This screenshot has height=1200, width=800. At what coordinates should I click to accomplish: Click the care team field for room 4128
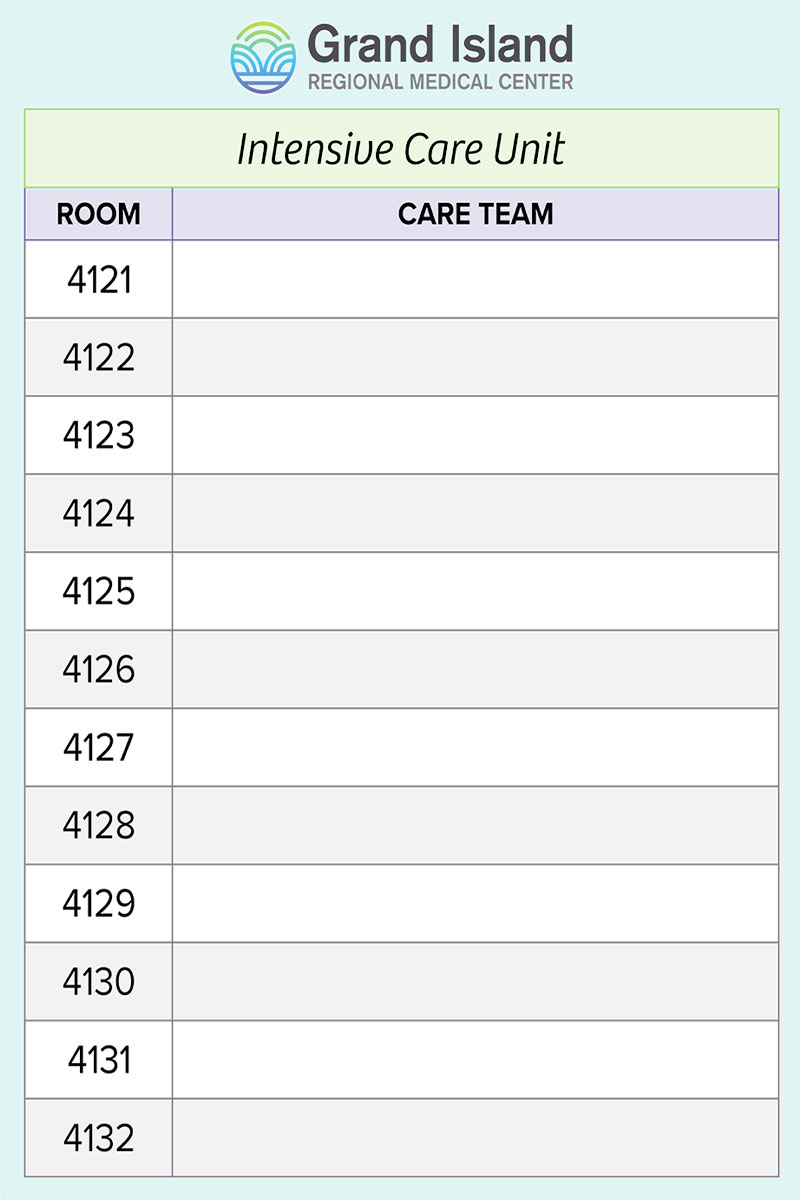[476, 825]
